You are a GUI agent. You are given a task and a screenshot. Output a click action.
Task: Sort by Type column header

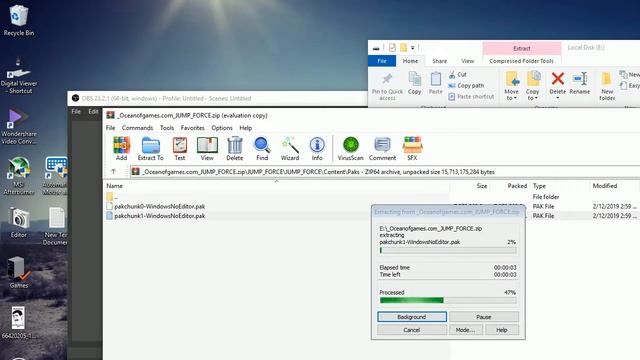[539, 186]
